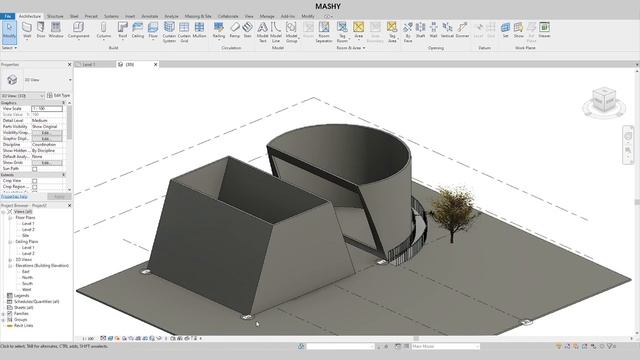Select the Model Text tool

(262, 32)
